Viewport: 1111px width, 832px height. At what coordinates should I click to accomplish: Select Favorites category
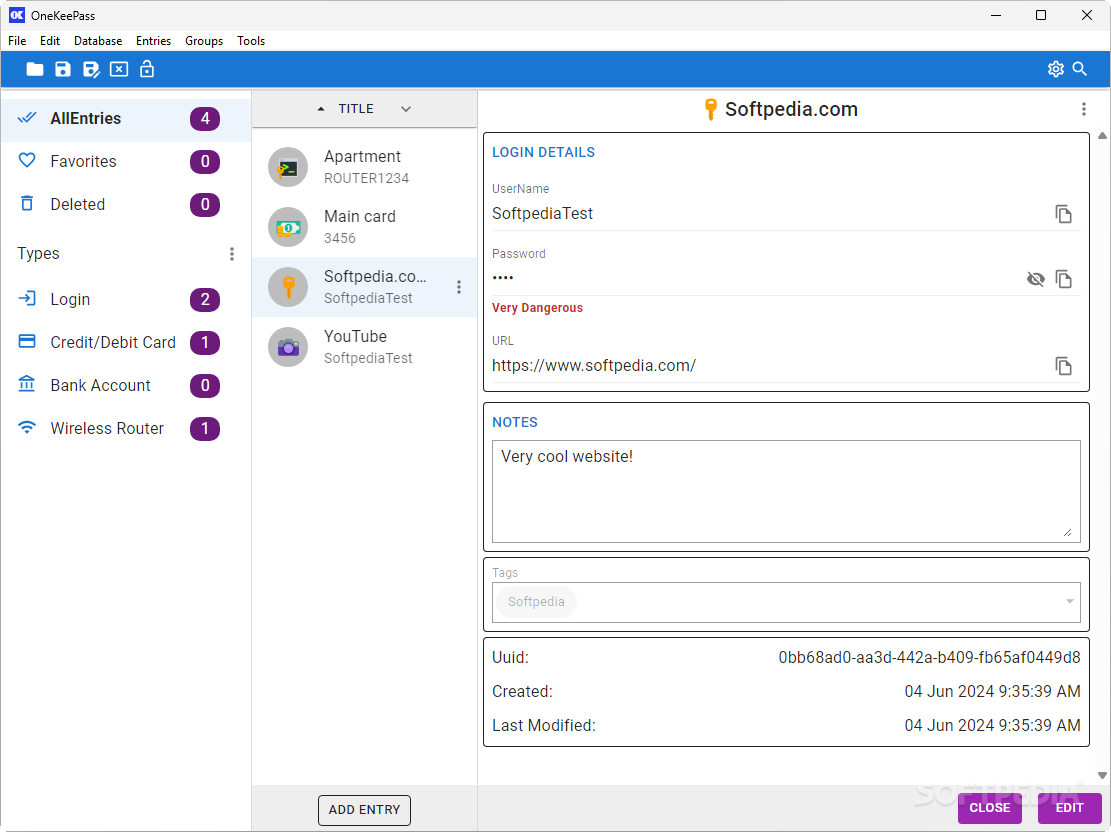click(126, 162)
